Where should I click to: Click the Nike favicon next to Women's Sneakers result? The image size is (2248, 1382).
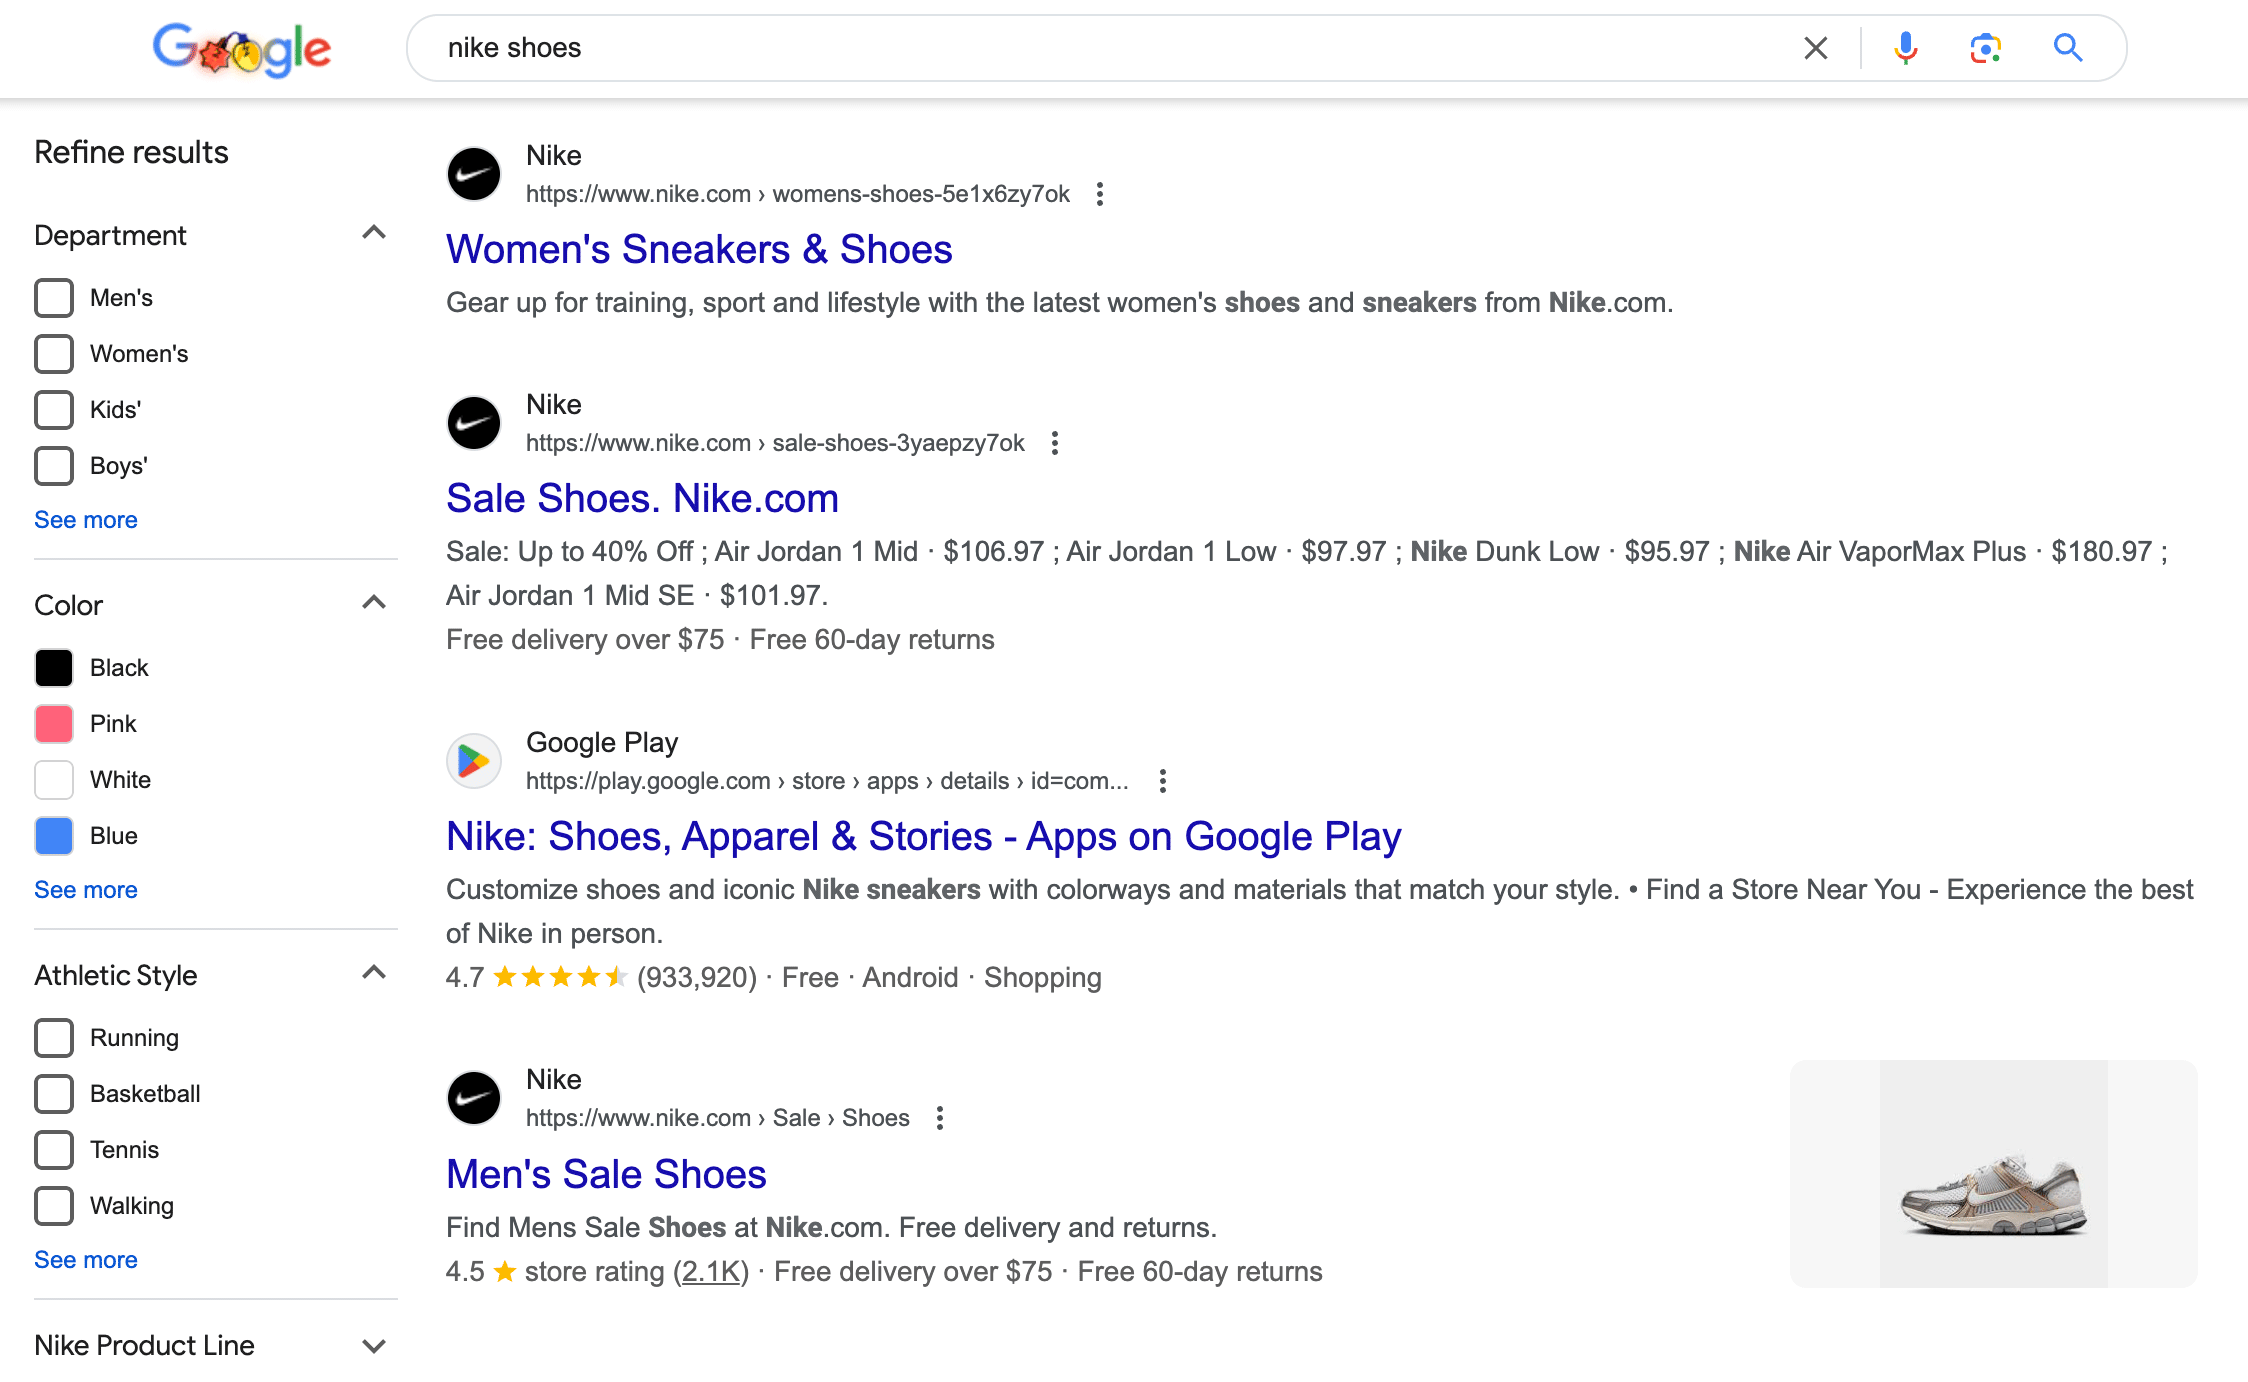coord(473,173)
